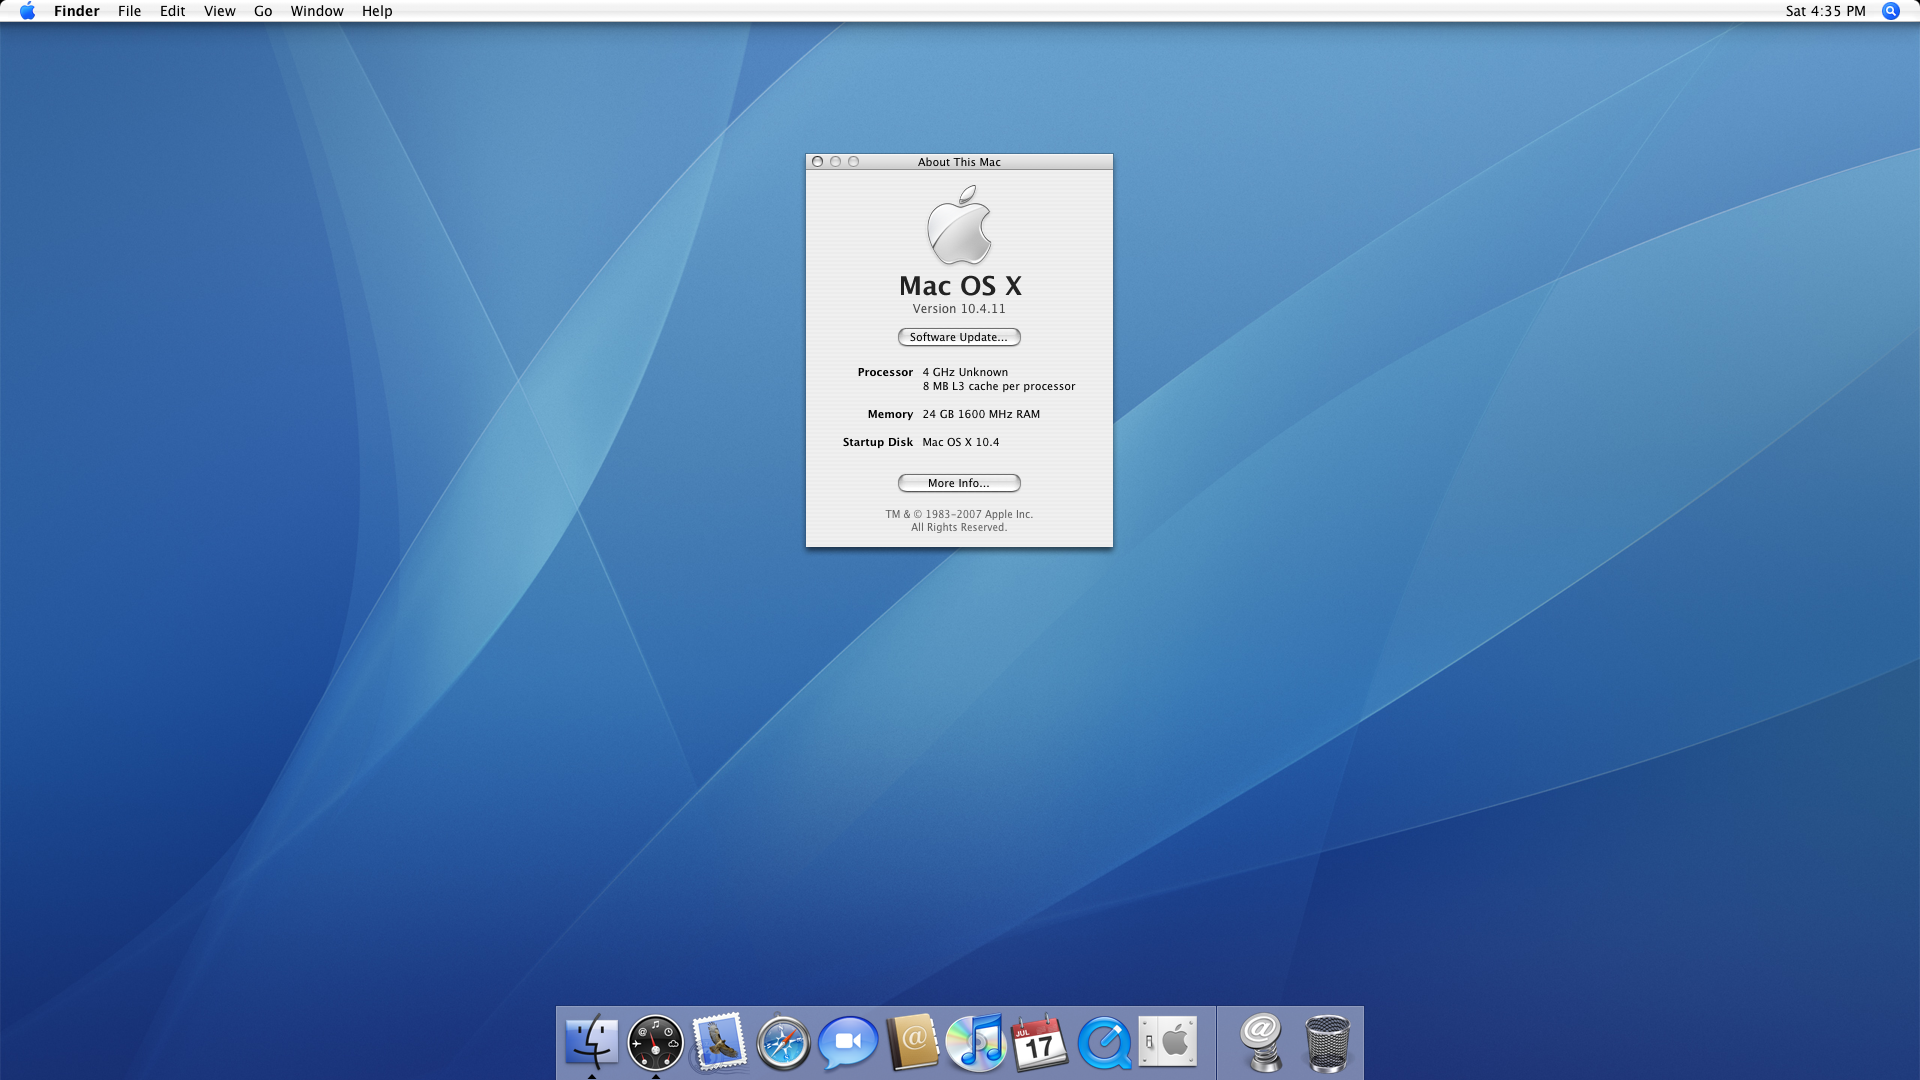Open iChat from the Dock
The image size is (1920, 1080).
pos(847,1043)
